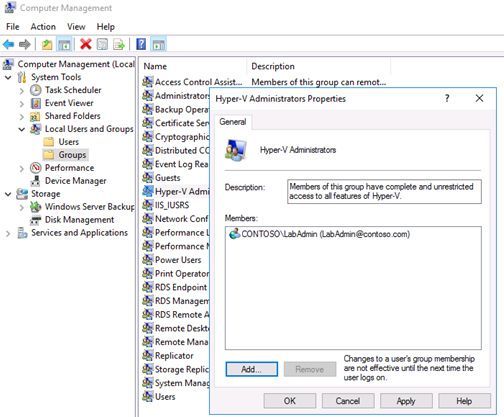The width and height of the screenshot is (504, 417).
Task: Expand the Event Viewer node
Action: click(22, 104)
